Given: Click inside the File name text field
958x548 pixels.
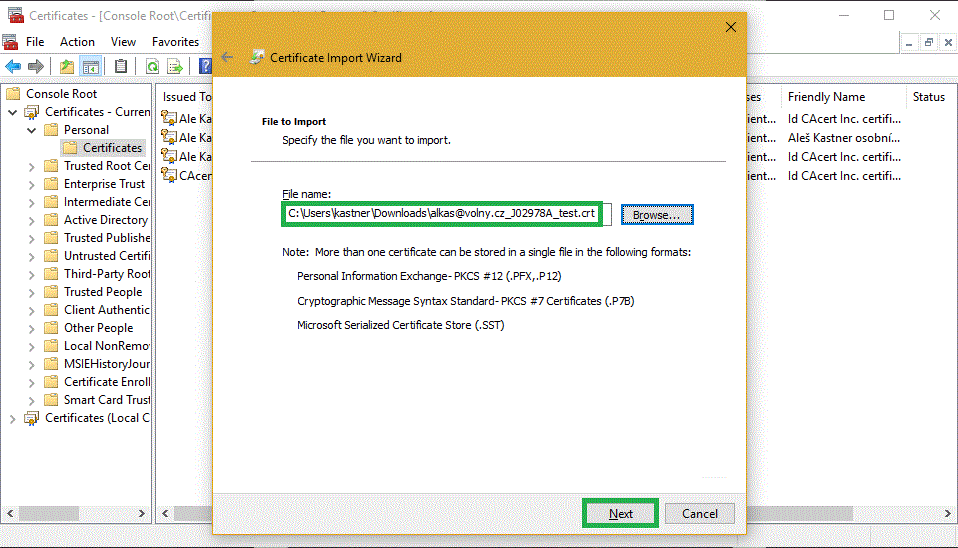Looking at the screenshot, I should point(441,214).
